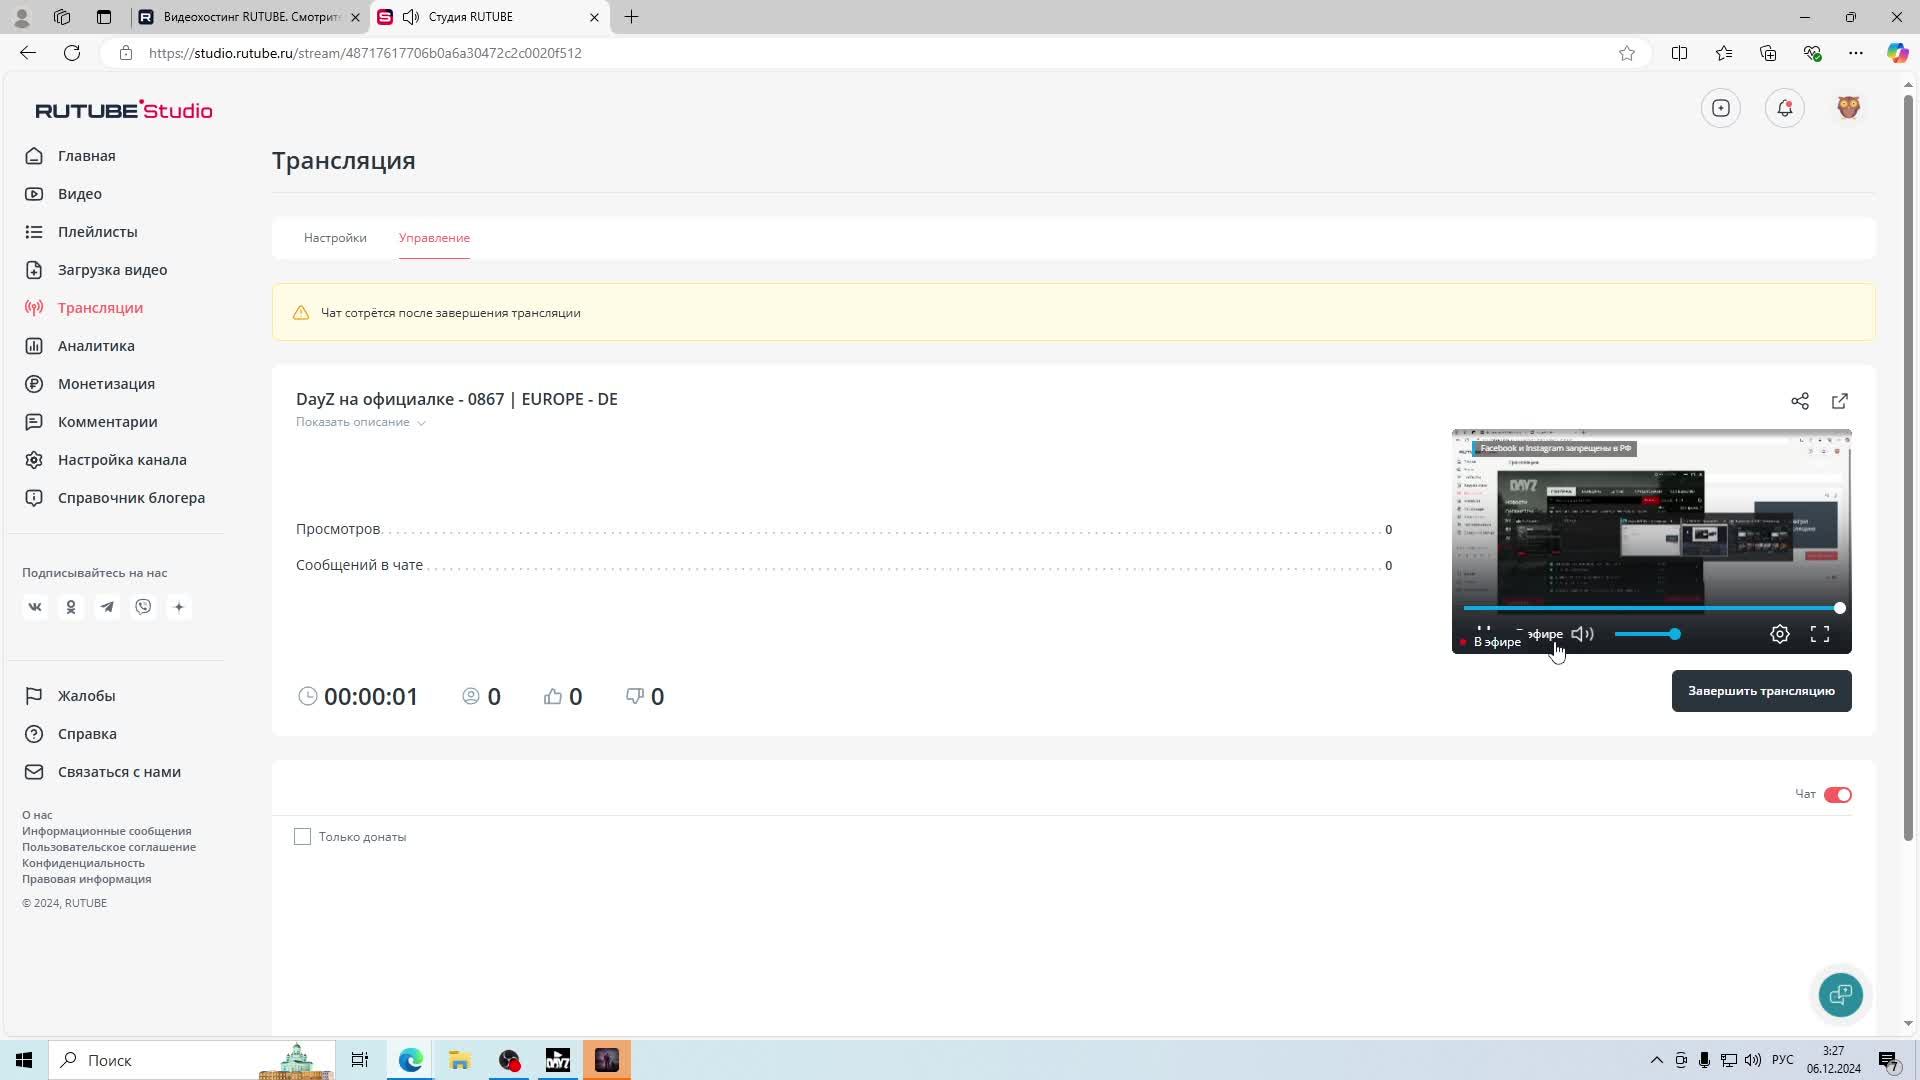Open the browser's settings and more menu
Image resolution: width=1920 pixels, height=1080 pixels.
1855,53
